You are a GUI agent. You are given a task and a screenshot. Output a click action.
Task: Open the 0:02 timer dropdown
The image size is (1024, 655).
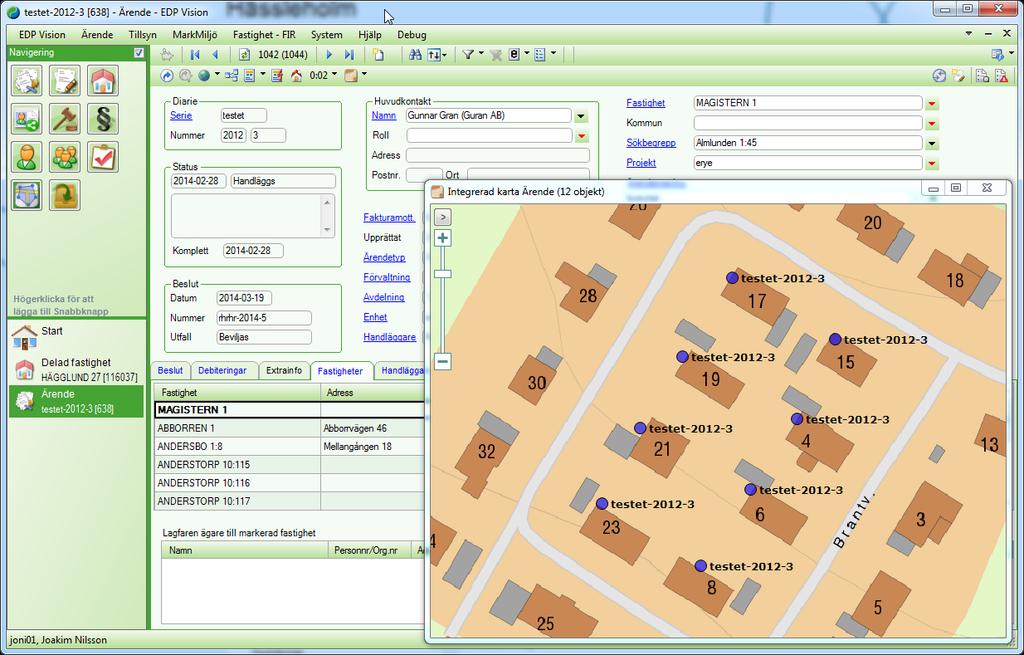pyautogui.click(x=334, y=74)
